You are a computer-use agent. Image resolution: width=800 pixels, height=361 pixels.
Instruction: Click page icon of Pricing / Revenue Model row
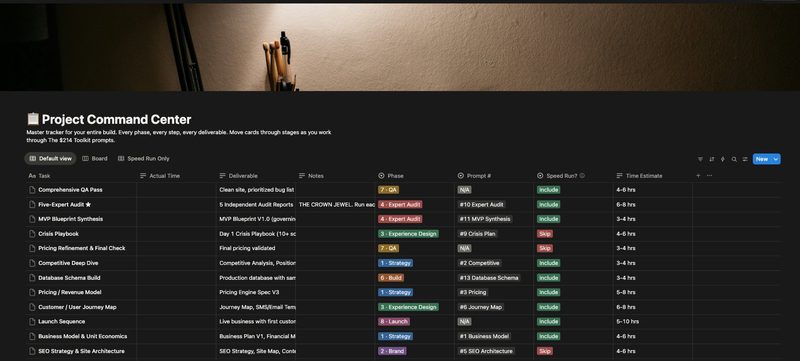(32, 292)
